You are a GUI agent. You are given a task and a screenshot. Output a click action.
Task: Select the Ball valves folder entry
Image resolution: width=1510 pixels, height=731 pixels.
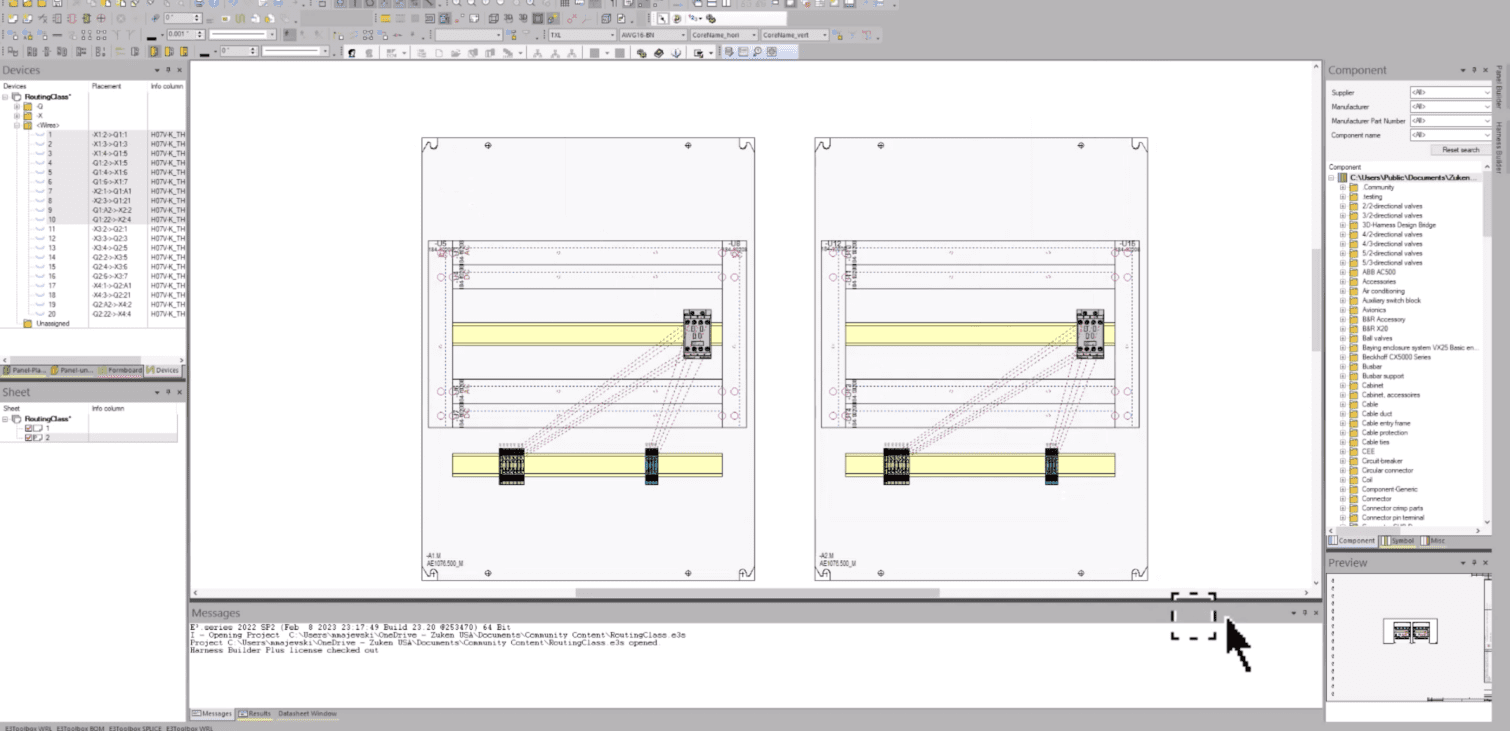1377,338
